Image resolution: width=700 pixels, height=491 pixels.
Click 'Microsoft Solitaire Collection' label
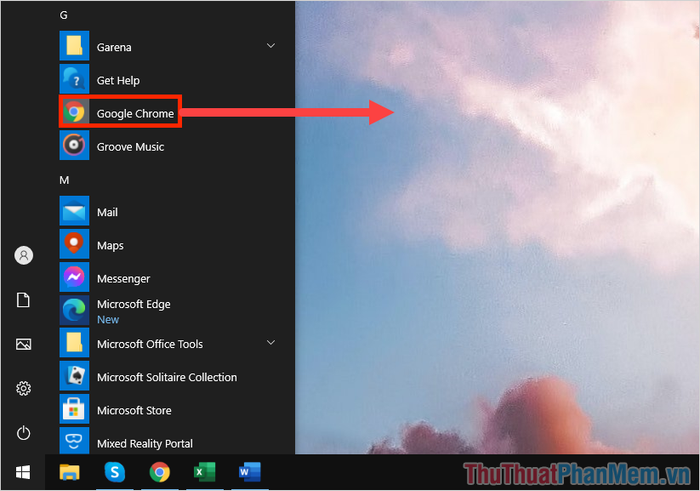[167, 377]
